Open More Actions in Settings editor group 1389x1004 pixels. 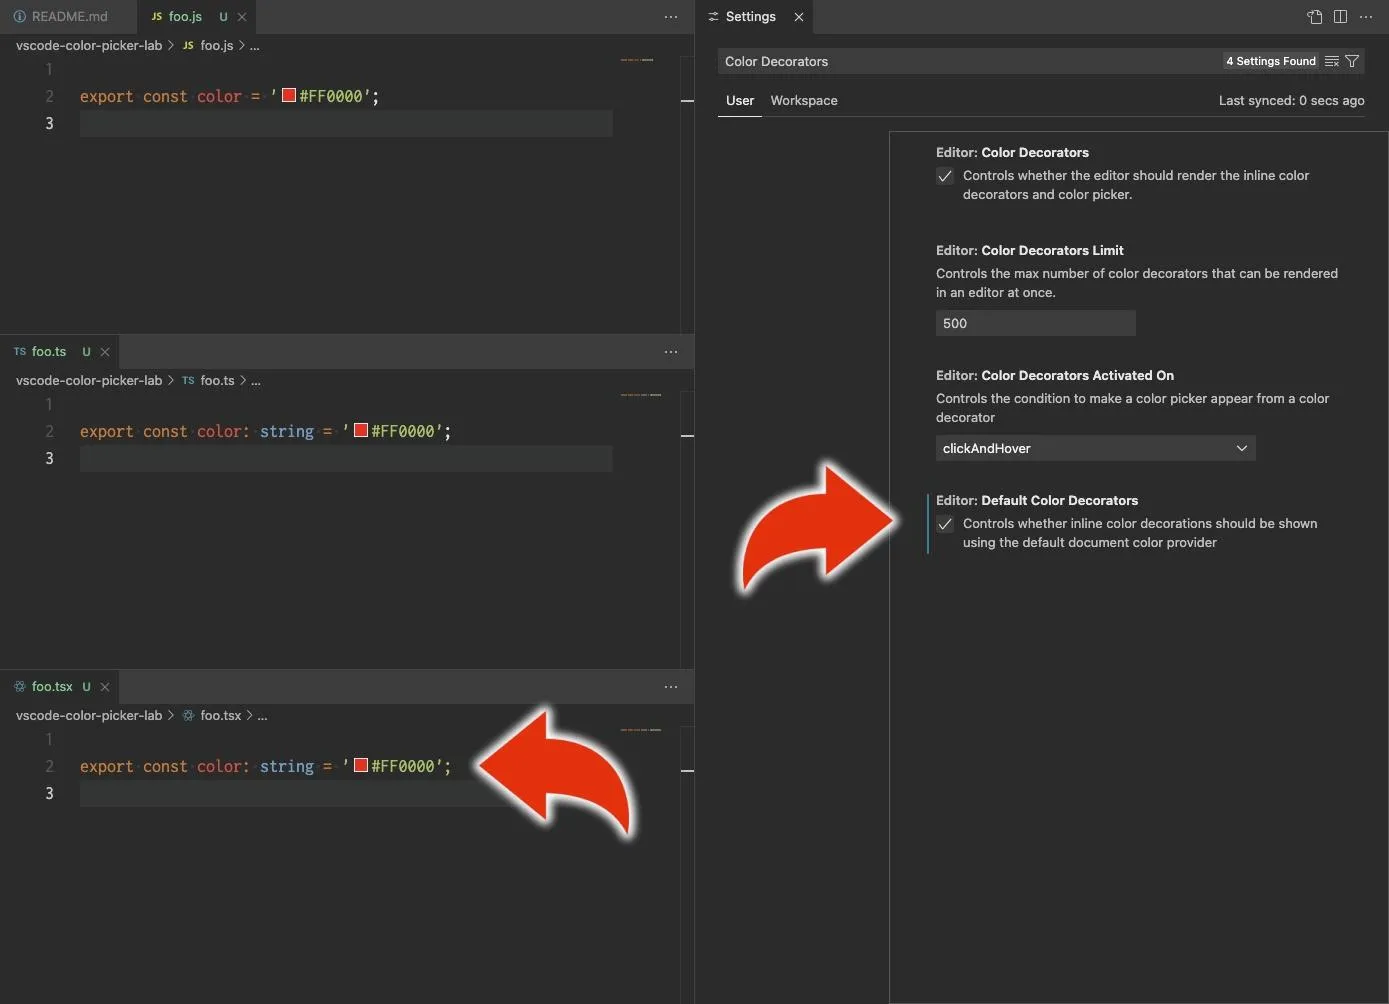pos(1366,17)
